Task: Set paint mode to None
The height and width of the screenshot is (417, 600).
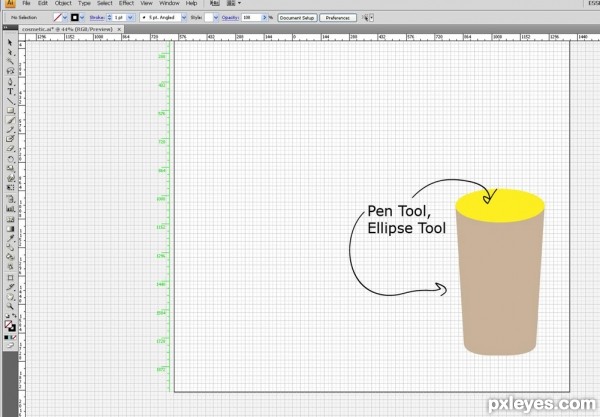Action: [14, 337]
